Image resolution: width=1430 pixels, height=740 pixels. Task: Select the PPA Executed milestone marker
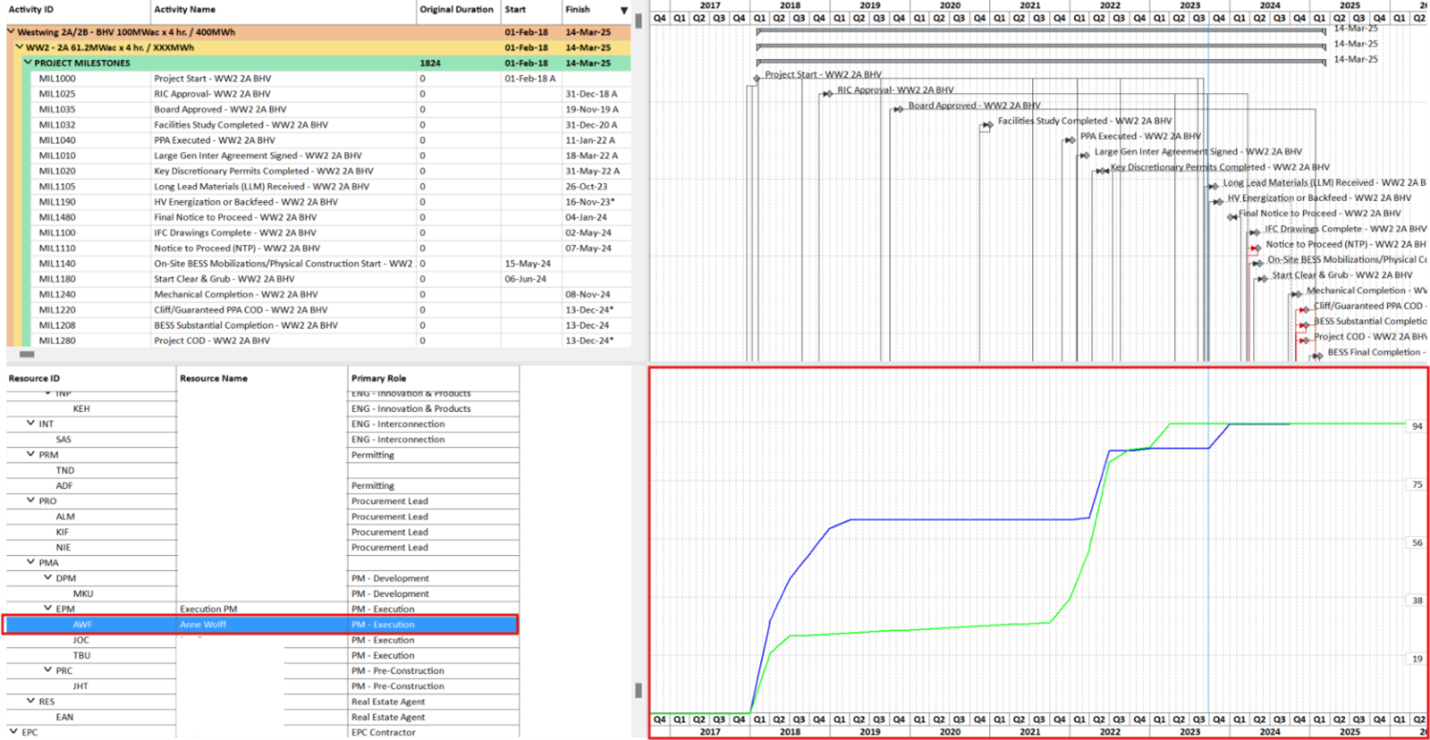click(1071, 140)
